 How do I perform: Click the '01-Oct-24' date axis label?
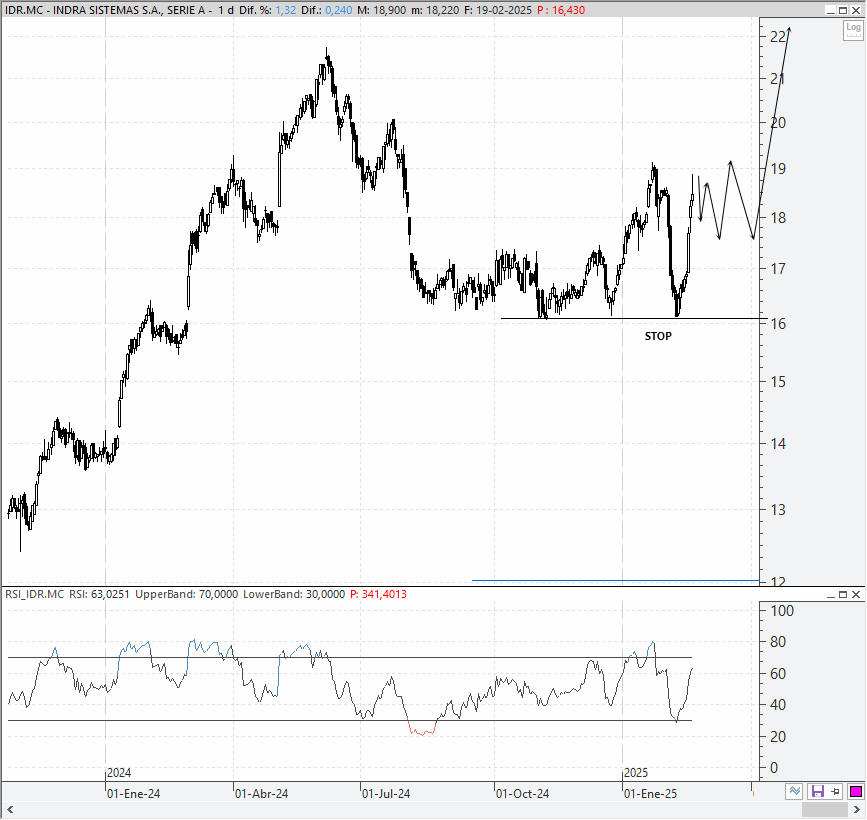(523, 794)
